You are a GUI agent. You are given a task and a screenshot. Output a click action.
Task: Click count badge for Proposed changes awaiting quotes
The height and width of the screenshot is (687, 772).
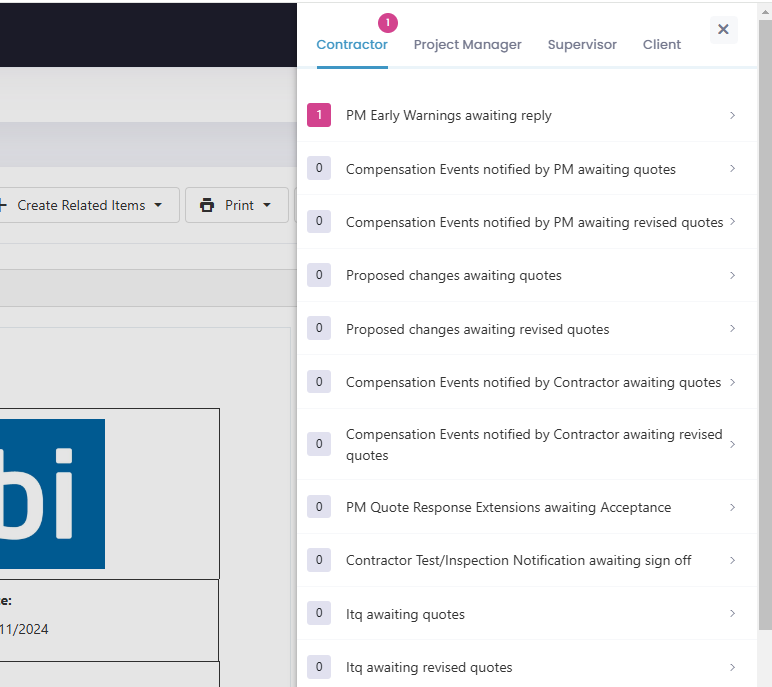319,275
